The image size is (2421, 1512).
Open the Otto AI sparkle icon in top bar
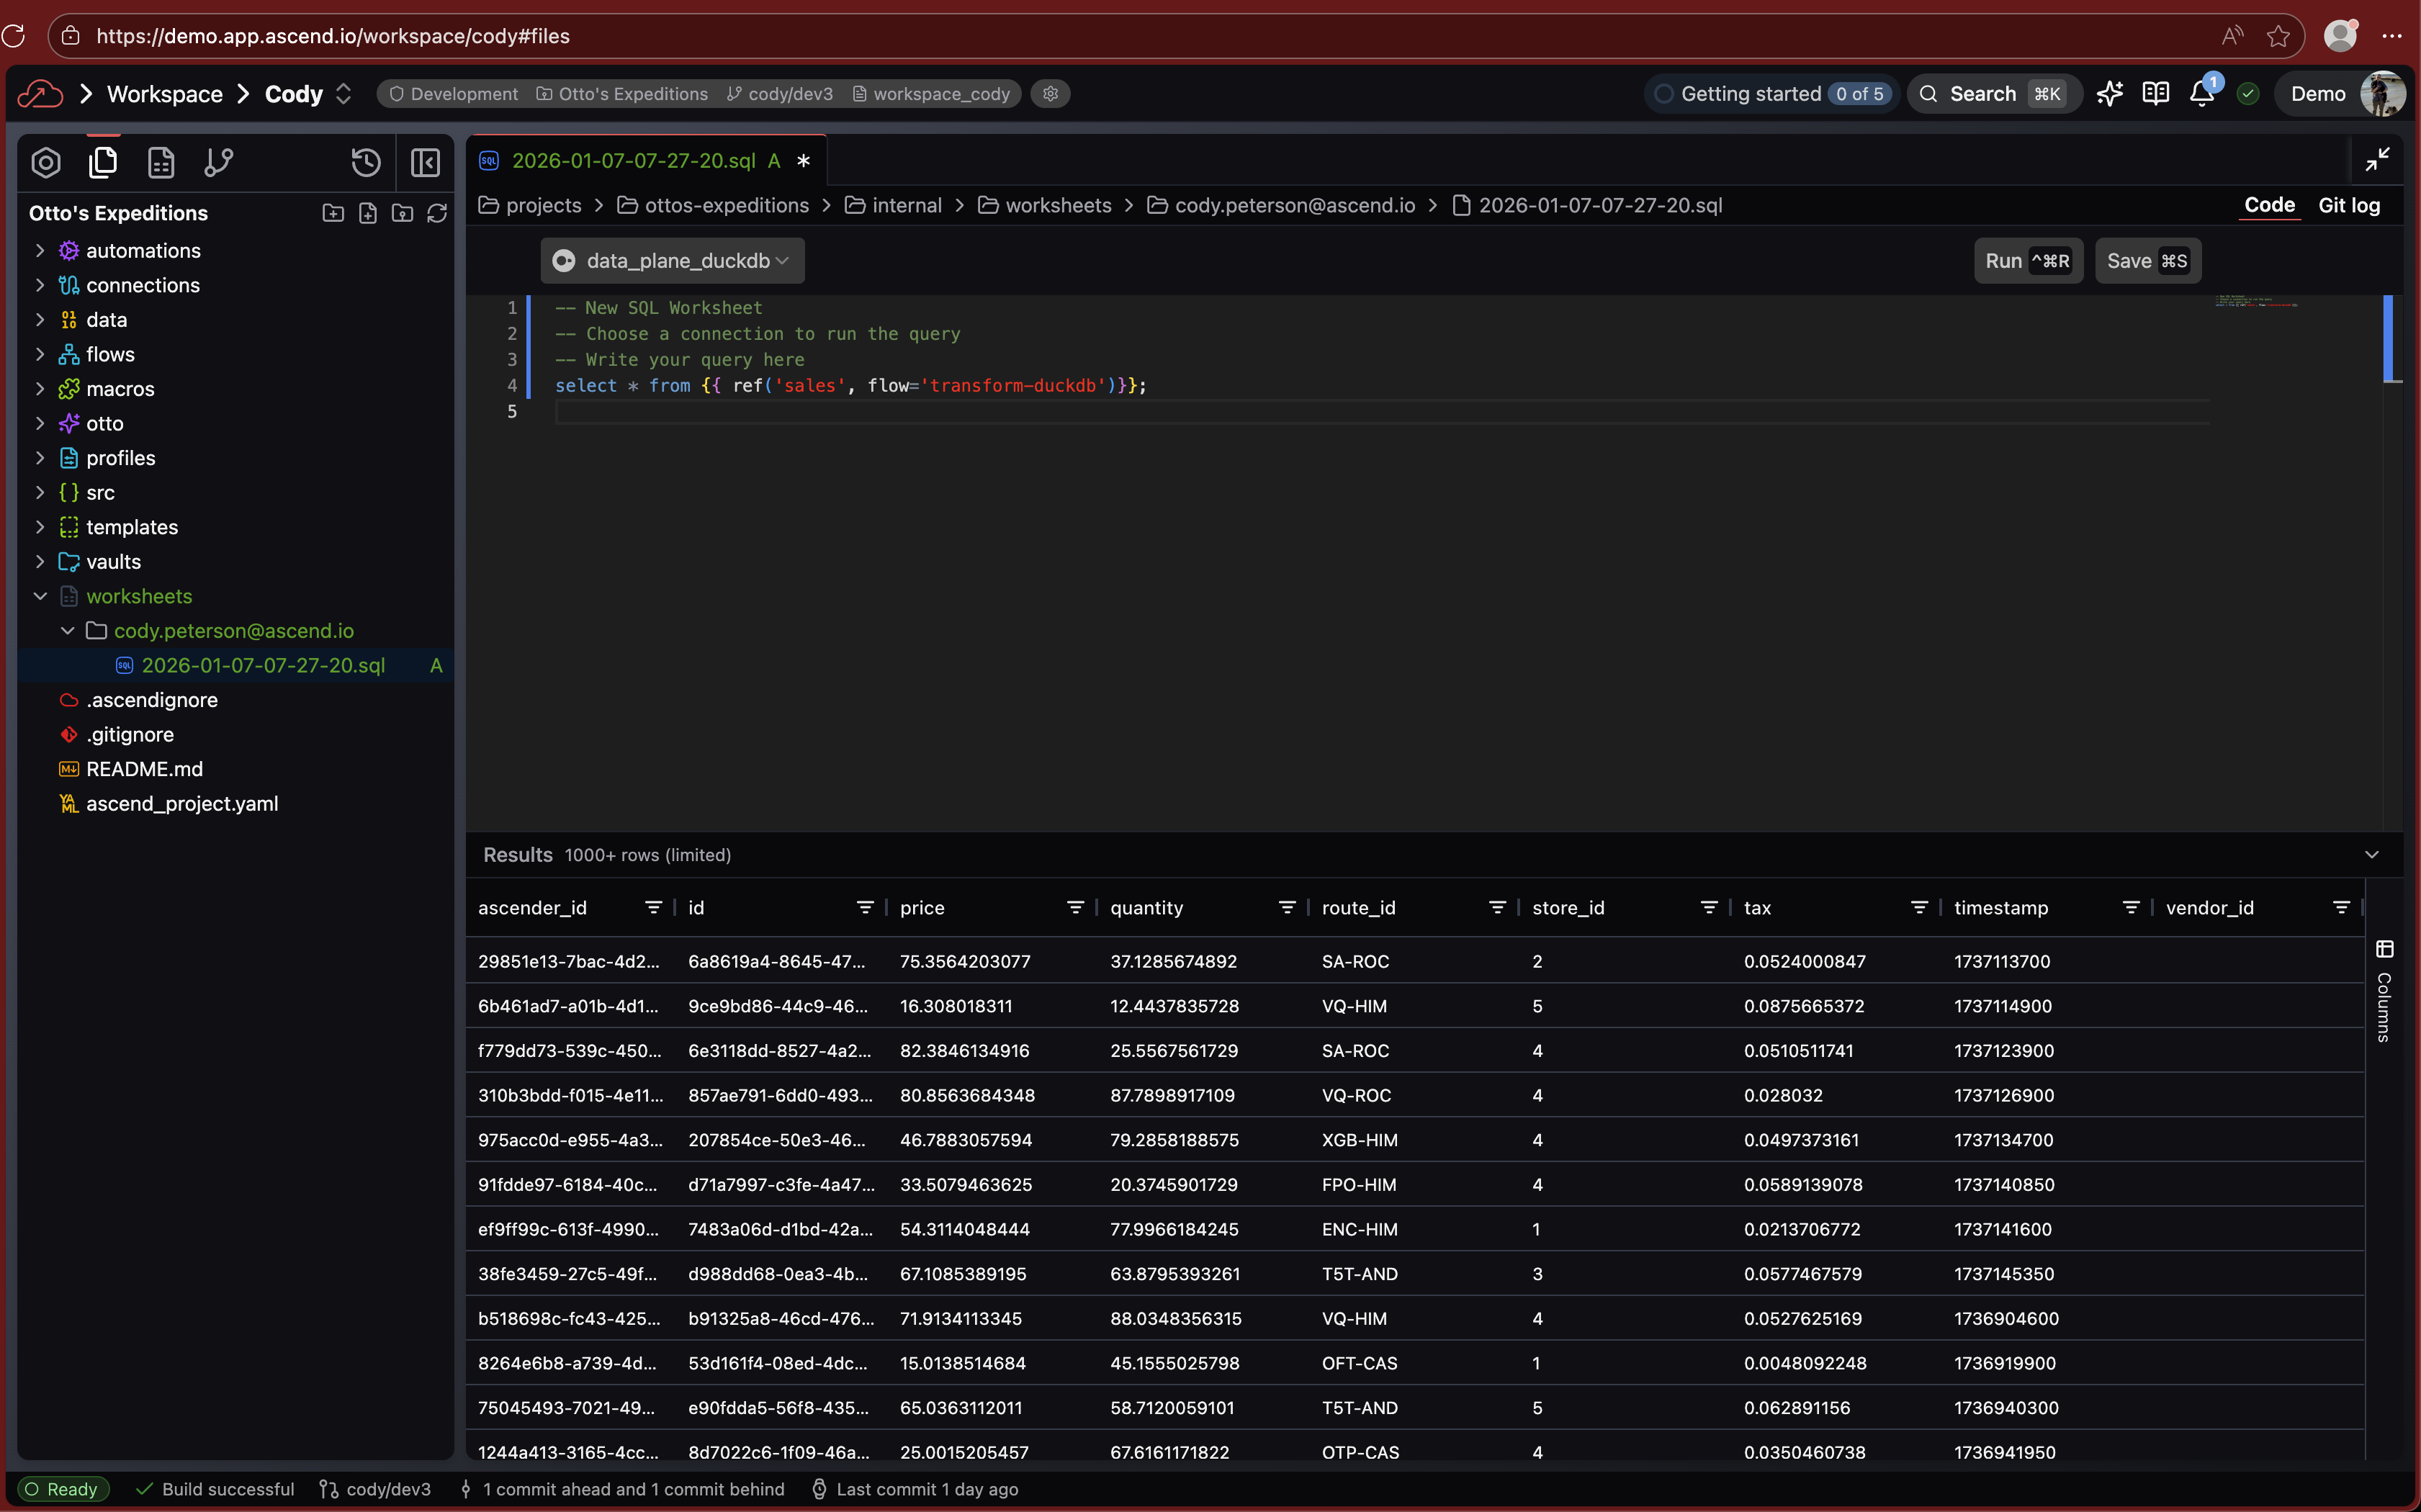pyautogui.click(x=2110, y=94)
